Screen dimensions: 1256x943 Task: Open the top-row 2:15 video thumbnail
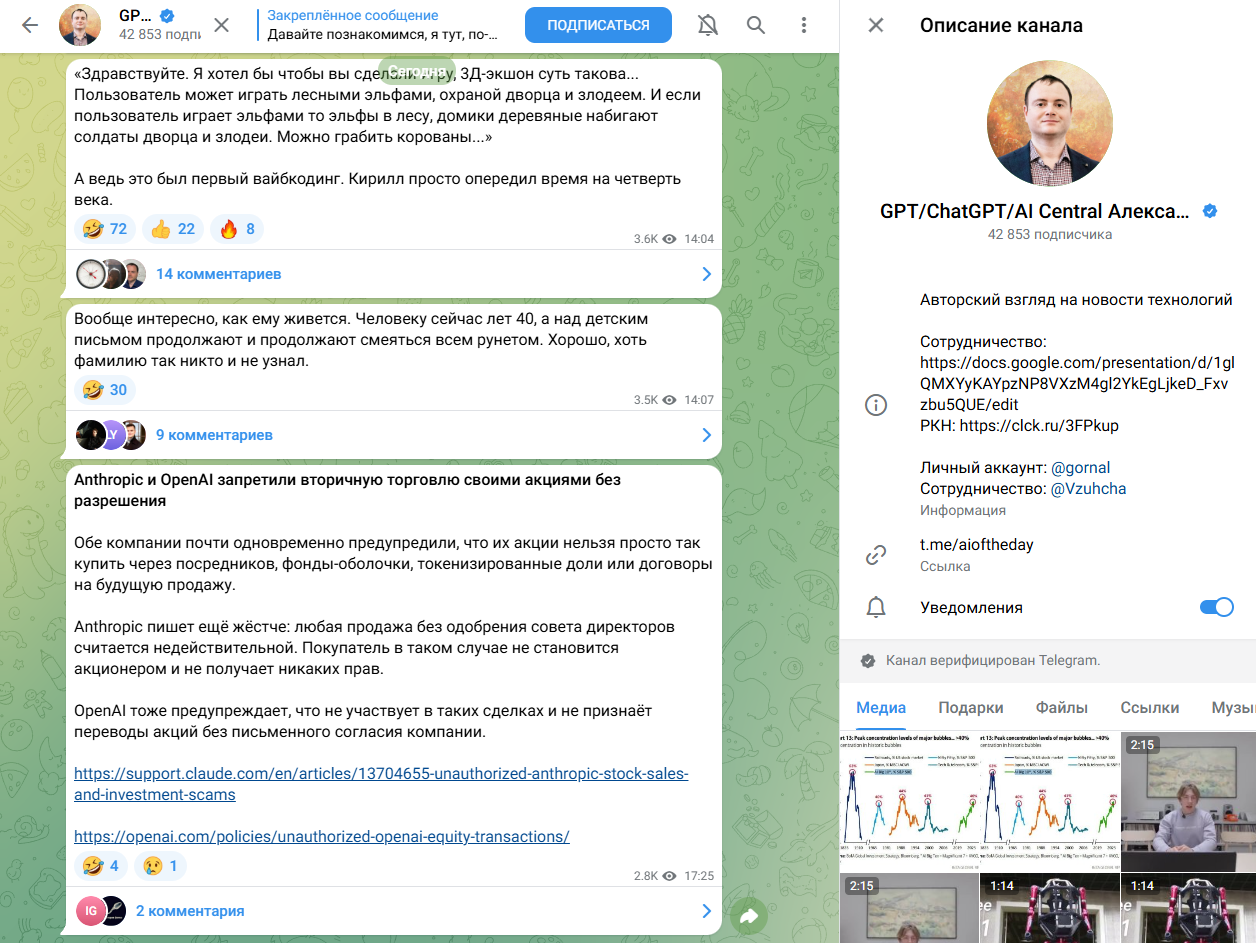[1189, 801]
